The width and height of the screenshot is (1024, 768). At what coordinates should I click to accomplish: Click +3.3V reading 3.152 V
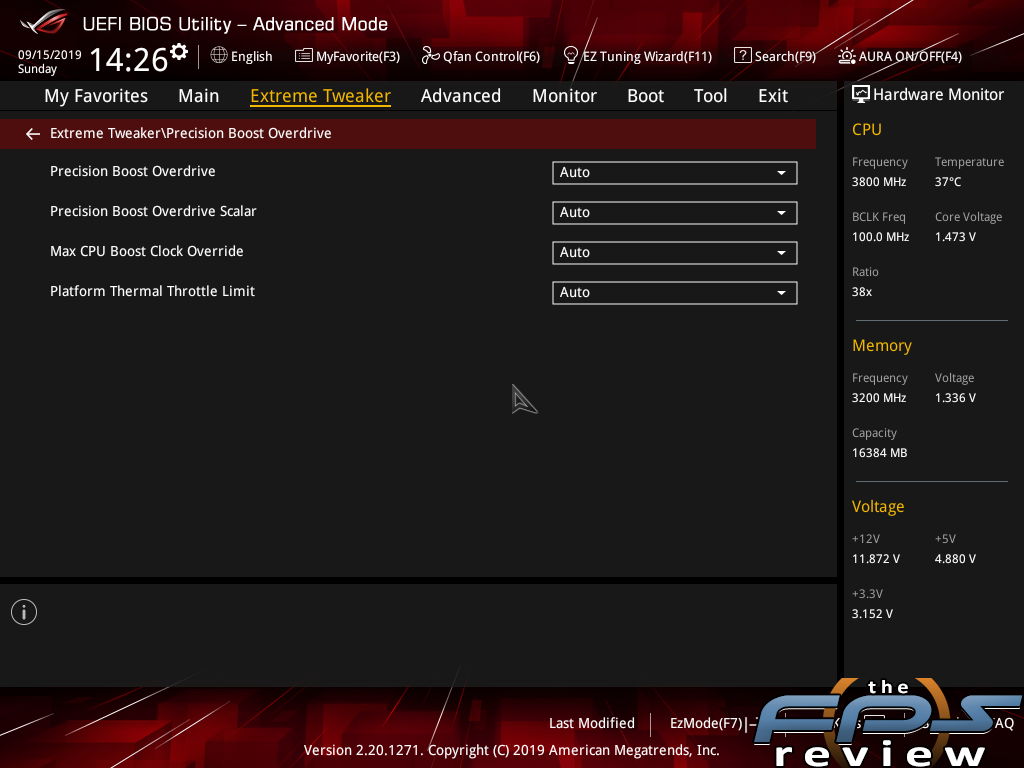pos(872,613)
